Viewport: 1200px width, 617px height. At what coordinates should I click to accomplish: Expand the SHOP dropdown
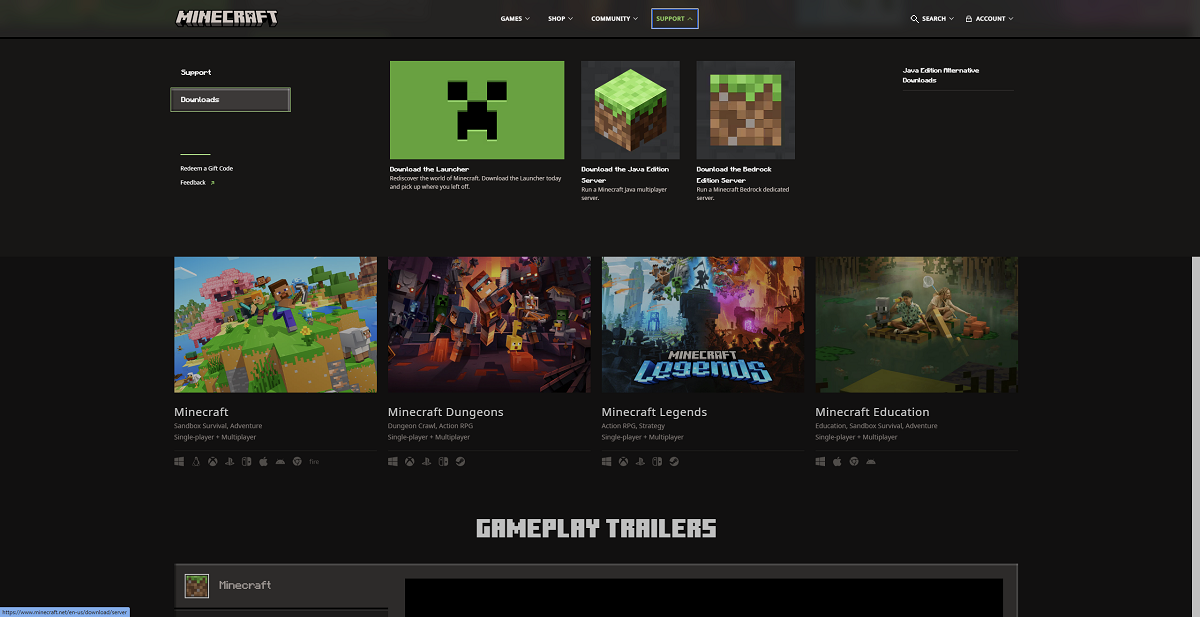pos(559,18)
